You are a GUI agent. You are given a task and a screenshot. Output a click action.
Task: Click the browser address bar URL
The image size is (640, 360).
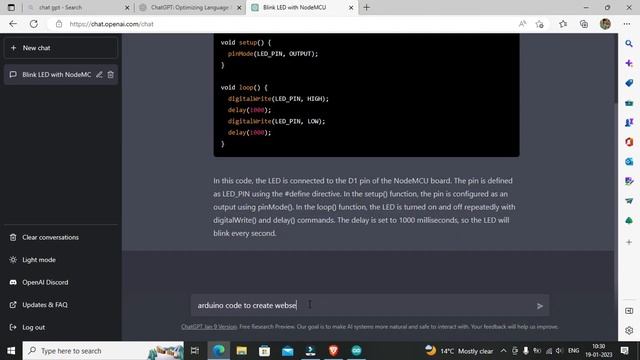pyautogui.click(x=111, y=24)
